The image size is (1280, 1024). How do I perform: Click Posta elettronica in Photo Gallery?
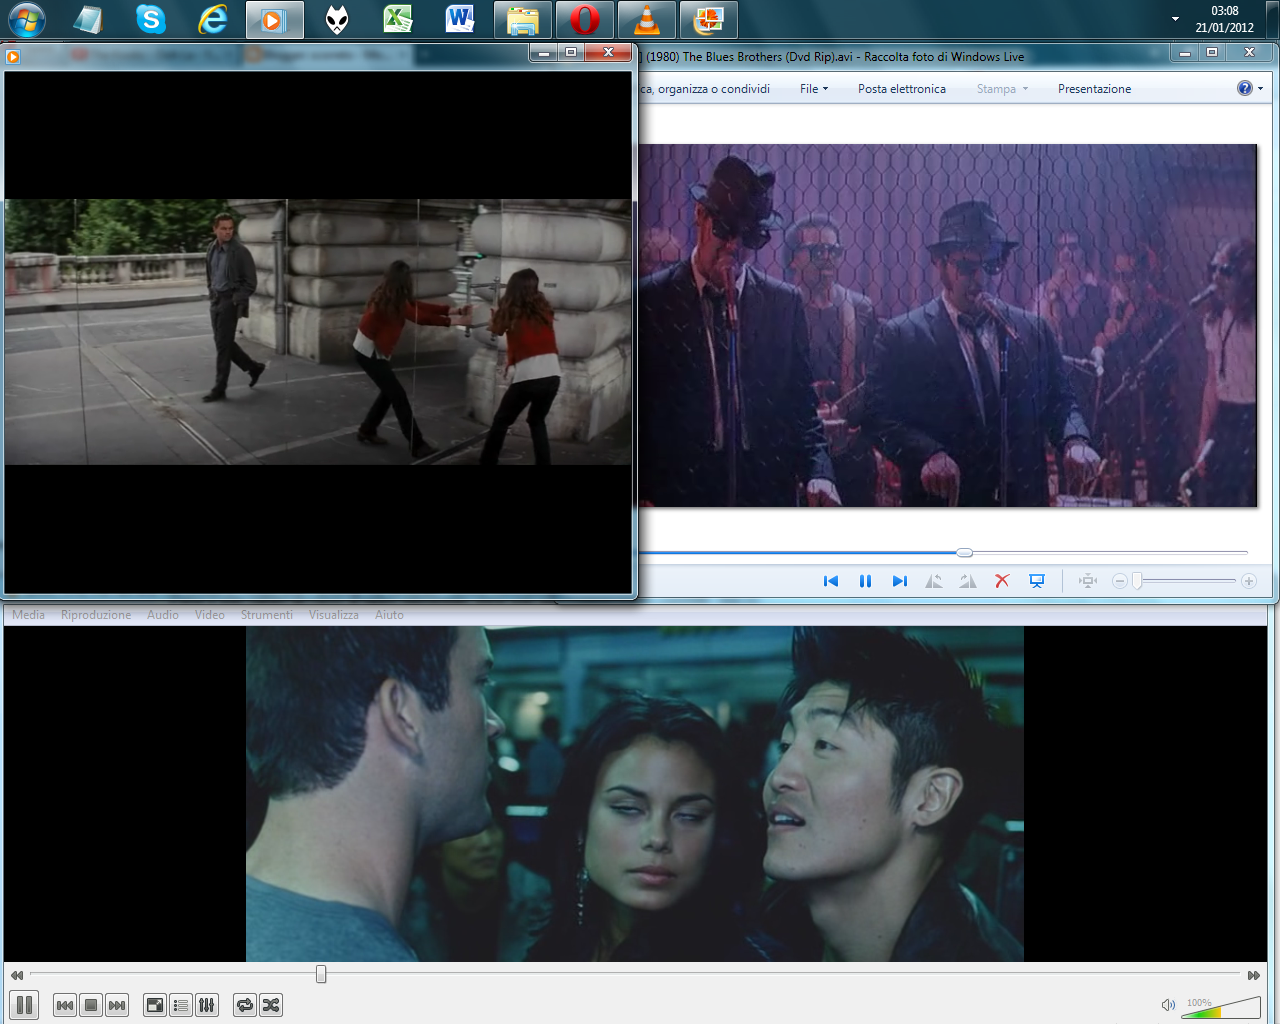tap(902, 89)
